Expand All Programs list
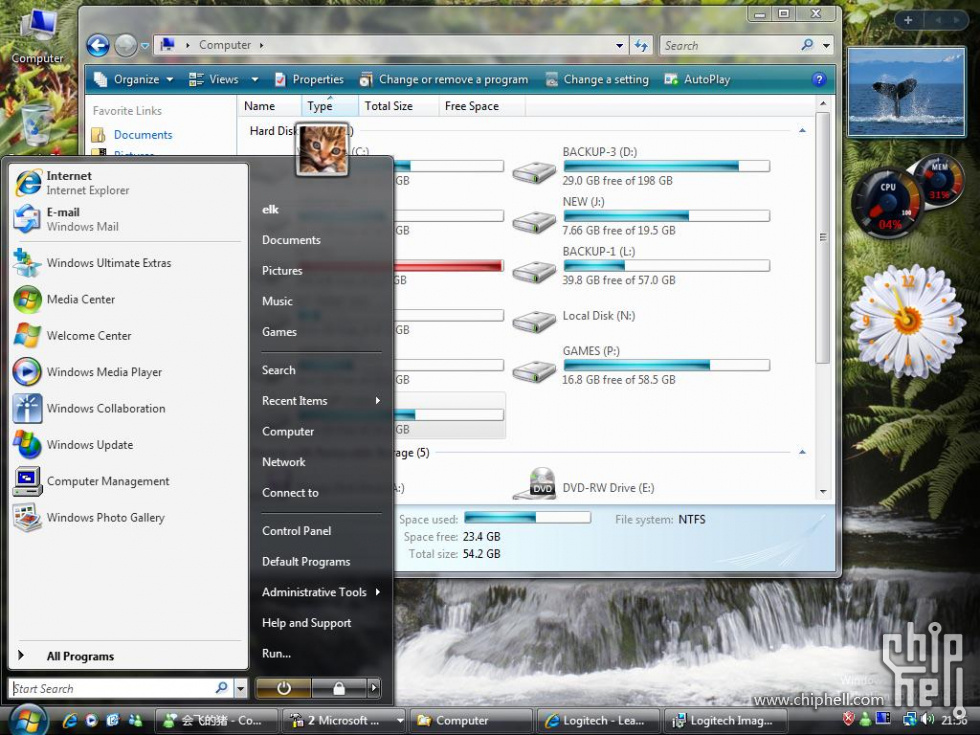 (128, 656)
